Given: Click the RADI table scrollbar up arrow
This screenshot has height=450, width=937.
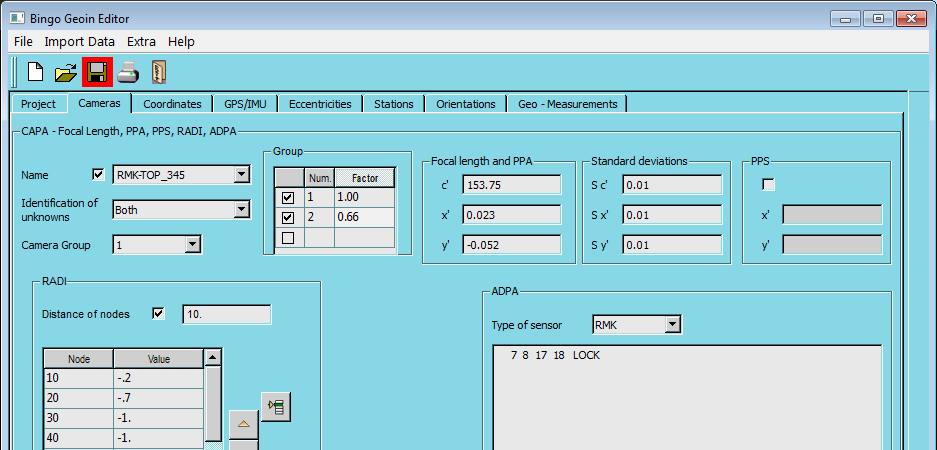Looking at the screenshot, I should pos(213,358).
